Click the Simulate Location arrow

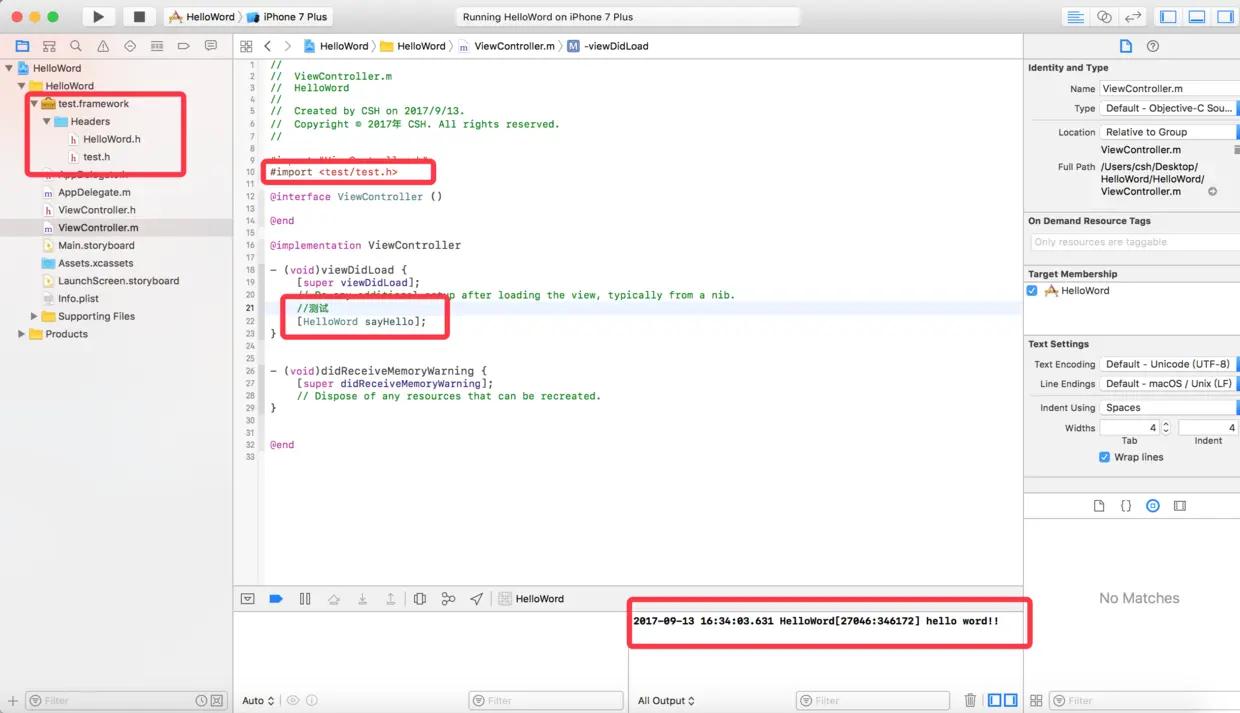pyautogui.click(x=477, y=599)
